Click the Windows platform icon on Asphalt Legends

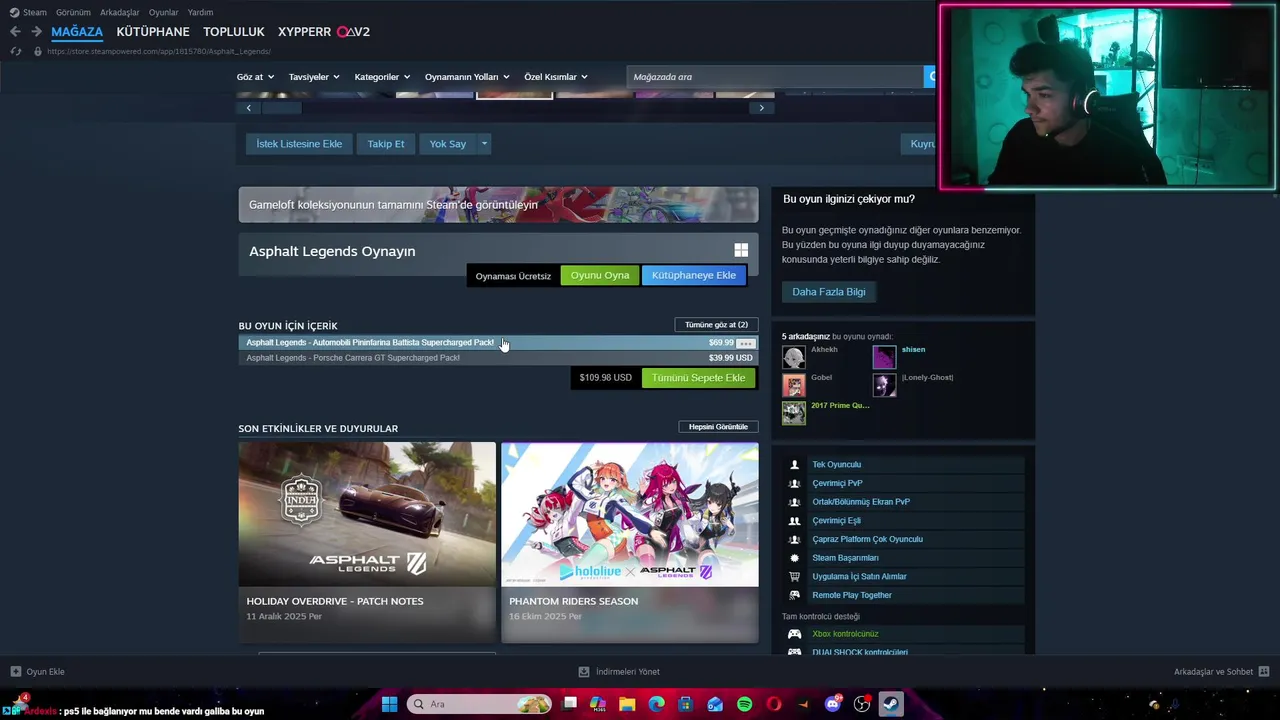point(741,250)
